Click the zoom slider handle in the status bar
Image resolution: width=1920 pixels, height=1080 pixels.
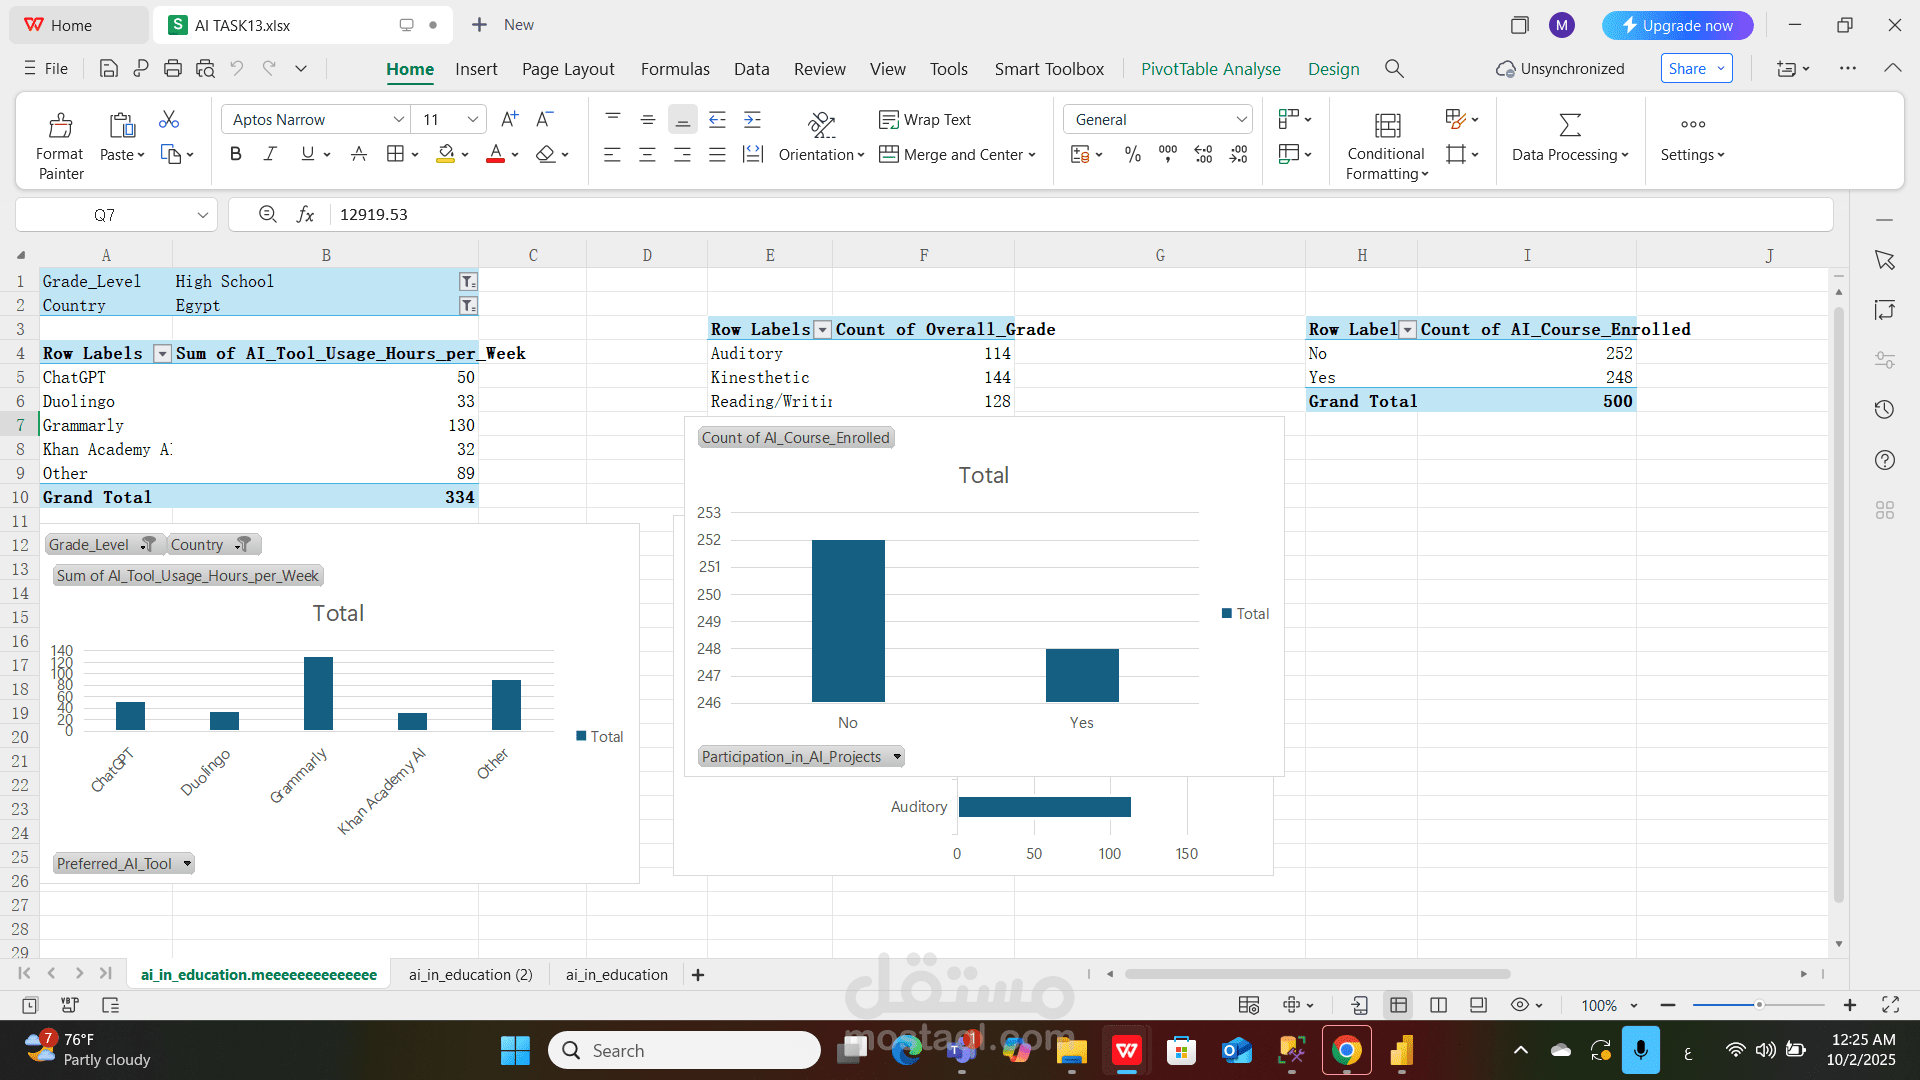1759,1005
